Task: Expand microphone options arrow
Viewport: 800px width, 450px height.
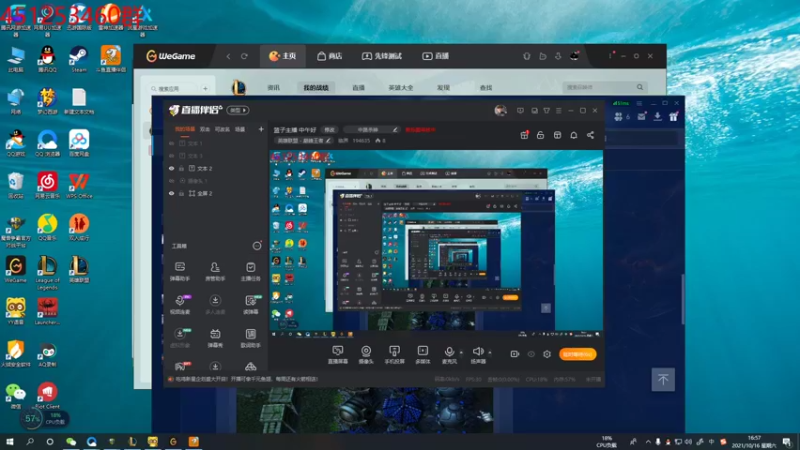Action: (461, 352)
